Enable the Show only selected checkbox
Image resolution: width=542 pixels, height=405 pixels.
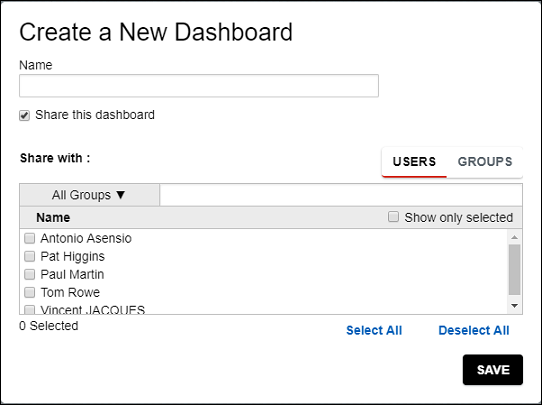pos(393,217)
